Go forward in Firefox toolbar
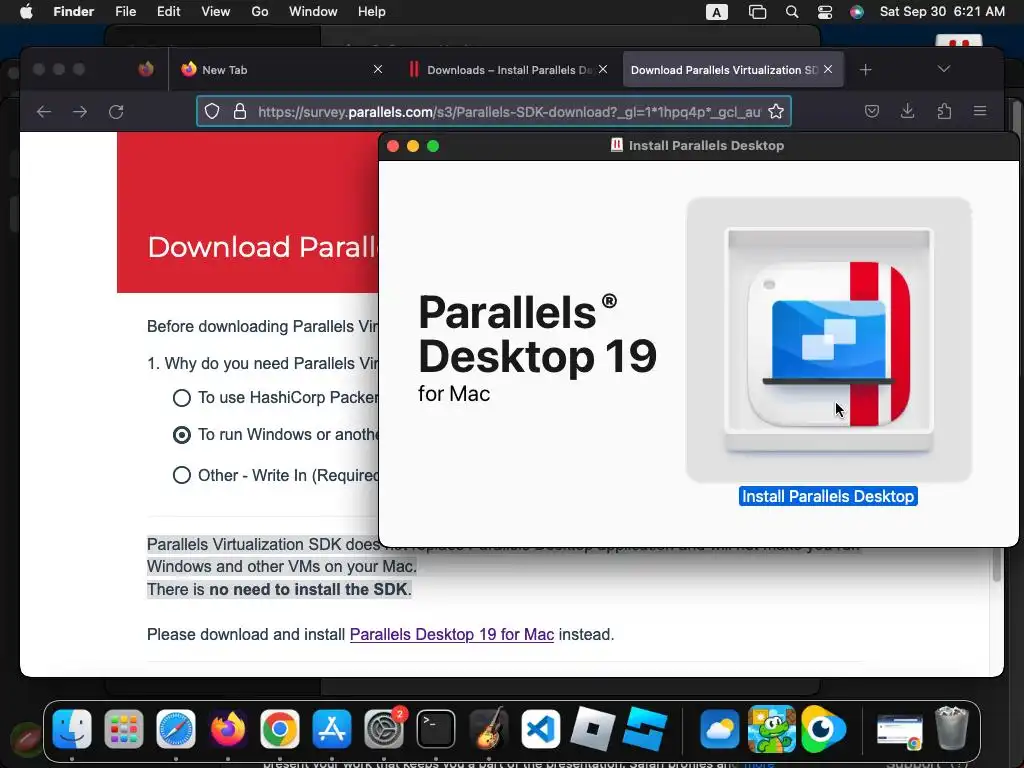The image size is (1024, 768). (x=80, y=112)
